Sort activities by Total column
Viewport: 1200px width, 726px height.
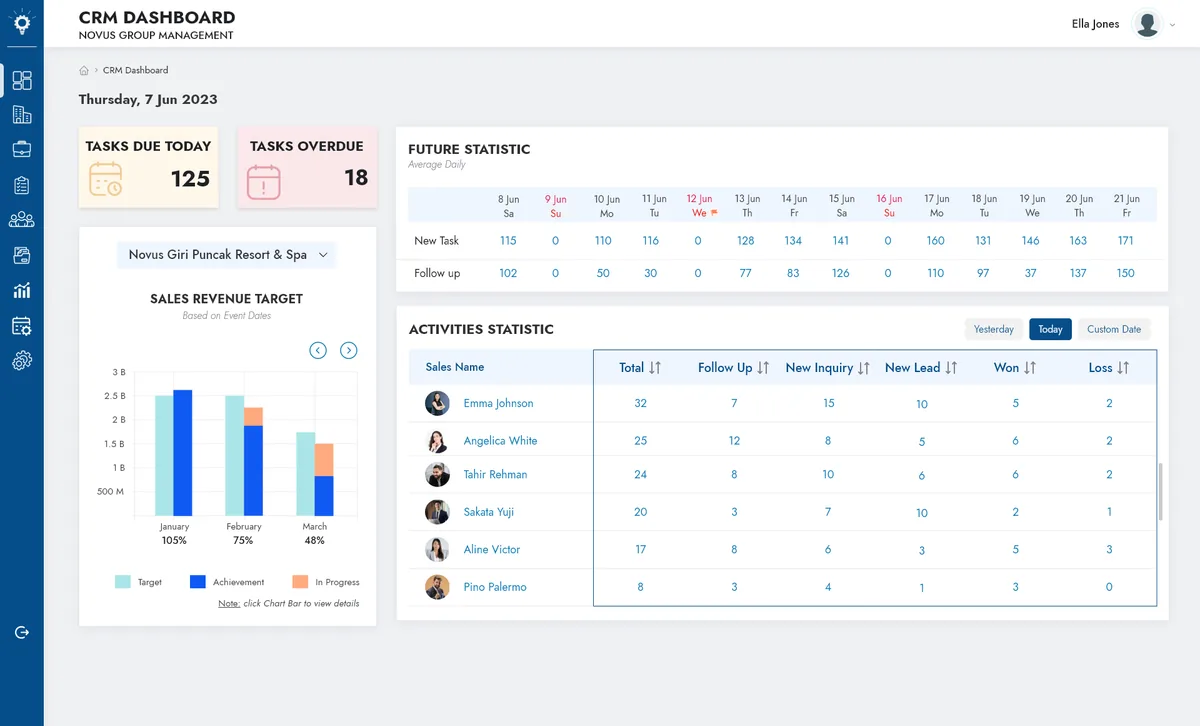[655, 368]
